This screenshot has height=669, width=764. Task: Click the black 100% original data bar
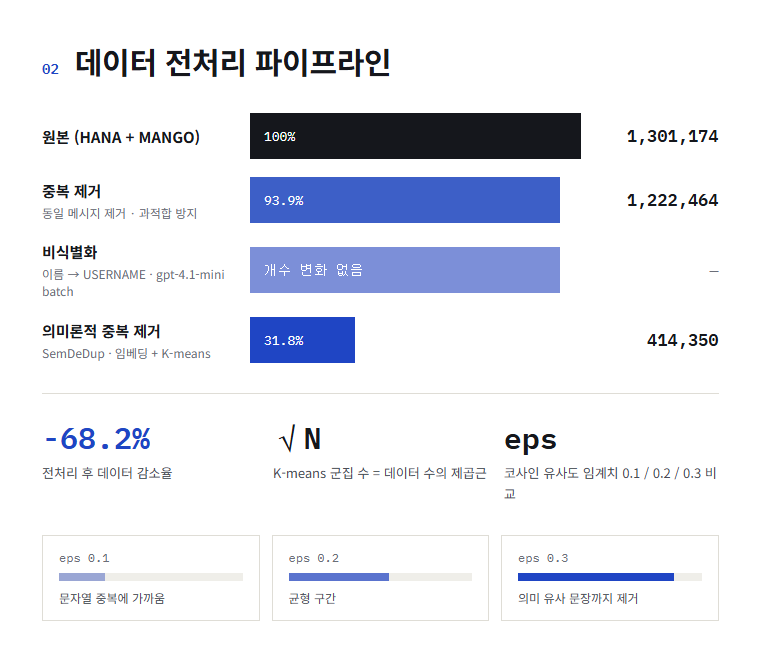415,136
